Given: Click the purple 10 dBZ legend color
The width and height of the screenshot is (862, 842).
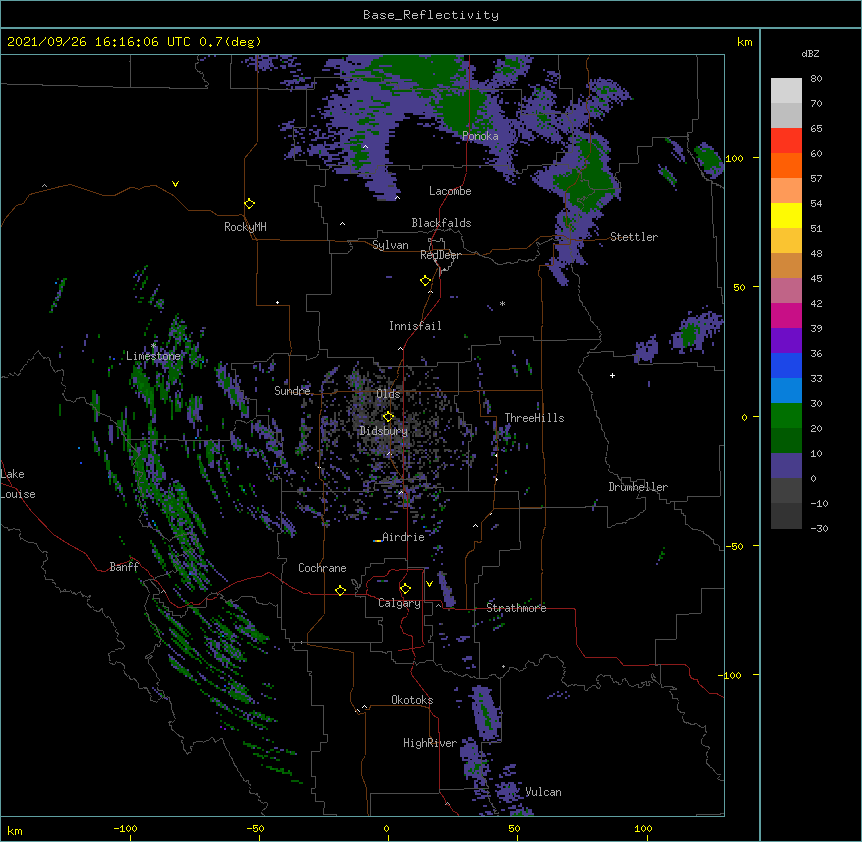Looking at the screenshot, I should pyautogui.click(x=786, y=466).
